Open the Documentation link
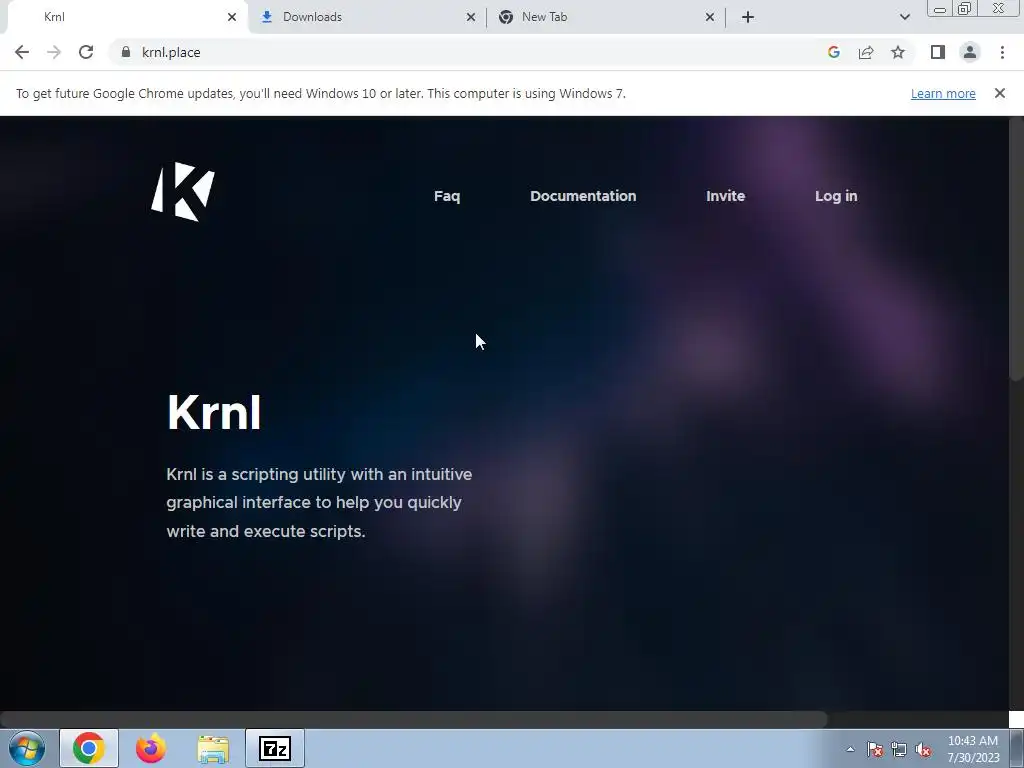Screen dimensions: 1024x768 click(x=583, y=196)
